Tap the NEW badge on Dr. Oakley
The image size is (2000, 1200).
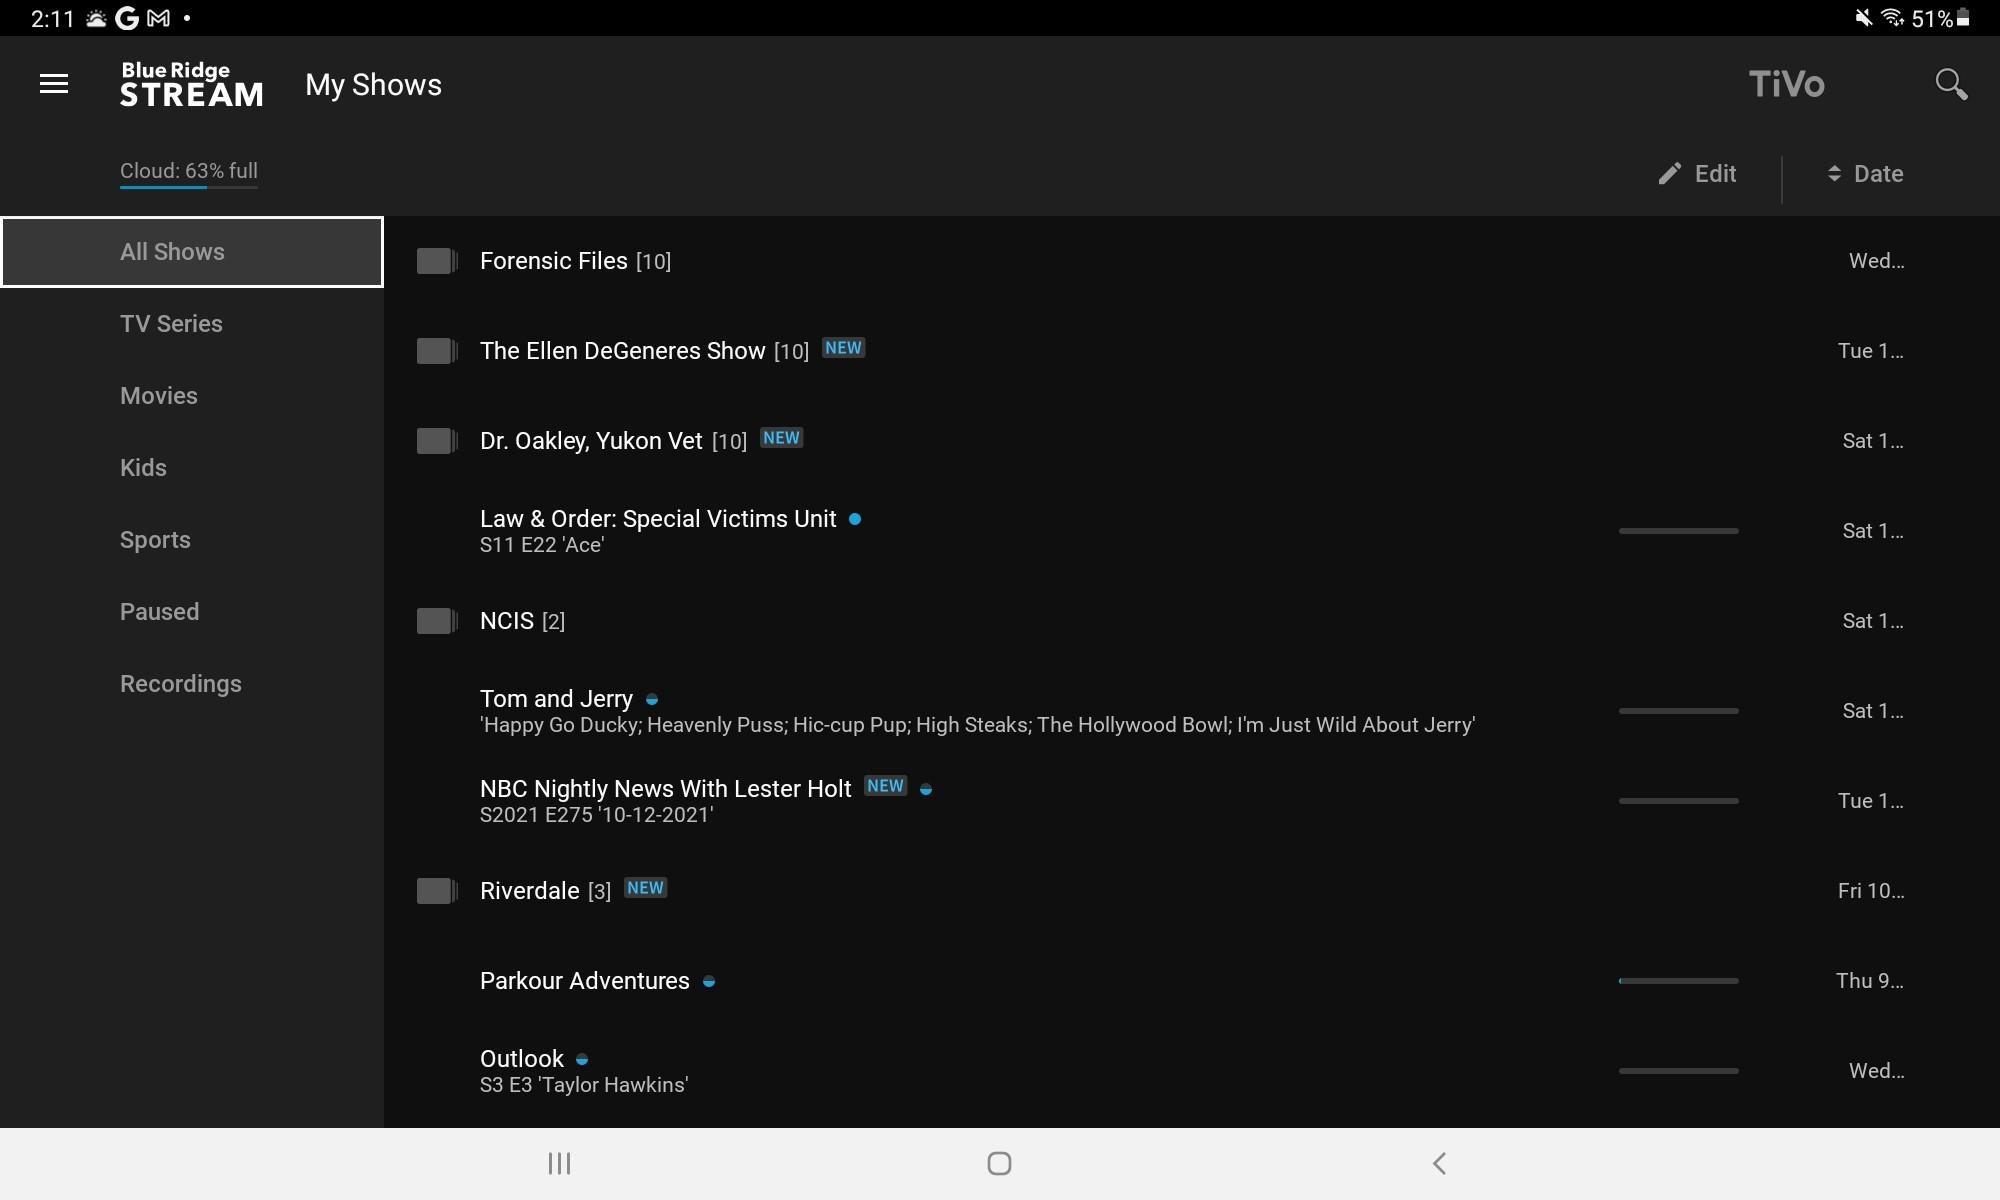pyautogui.click(x=781, y=438)
